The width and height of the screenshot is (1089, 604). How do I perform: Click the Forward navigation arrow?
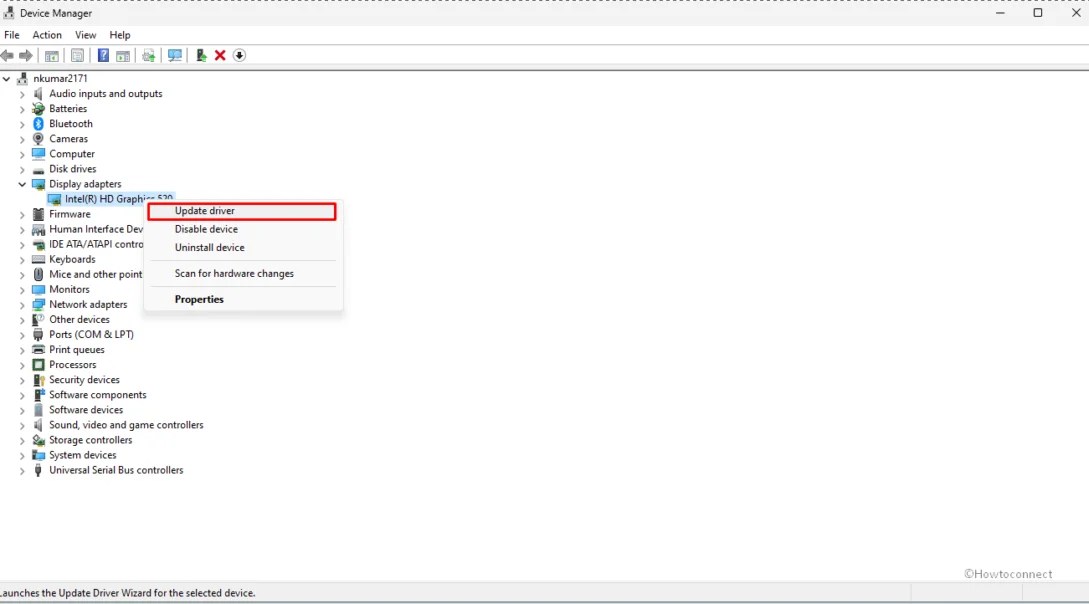click(26, 55)
